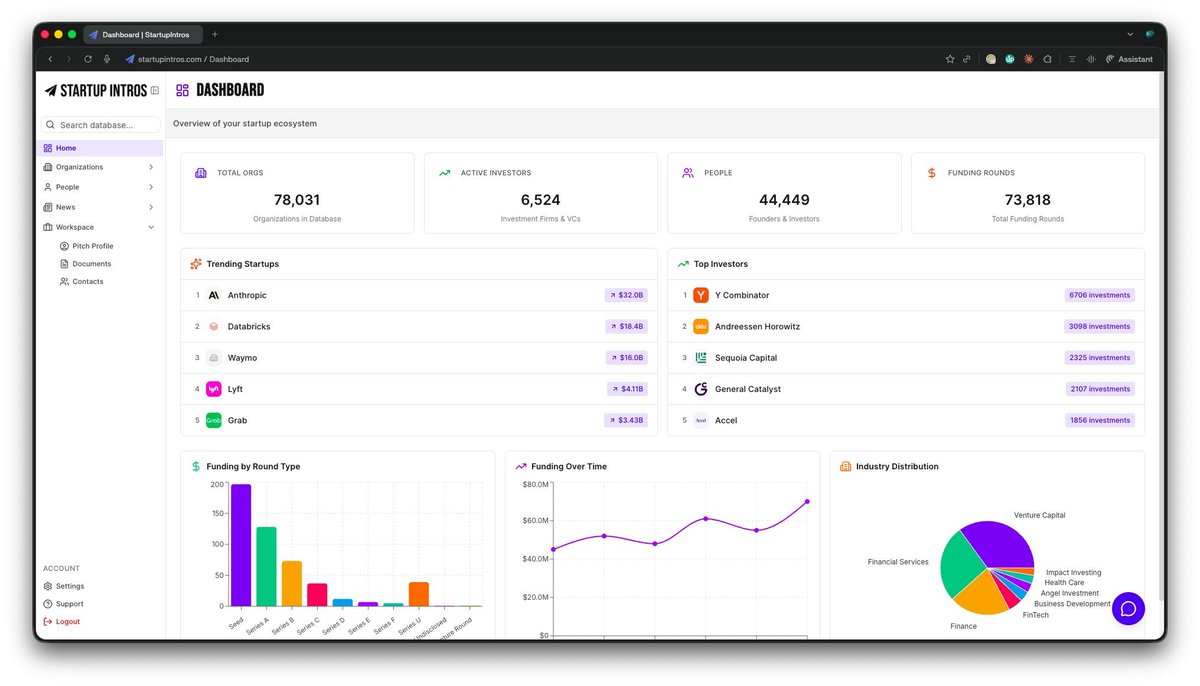Click the People card users icon
This screenshot has width=1200, height=686.
click(688, 173)
